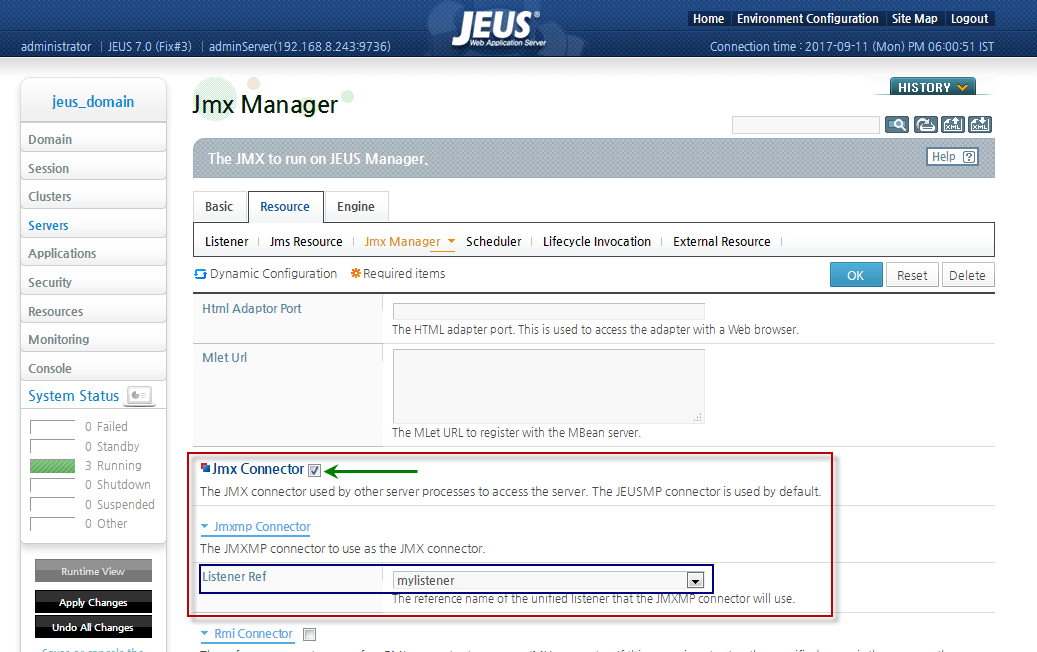The width and height of the screenshot is (1037, 652).
Task: Click the JEUS logo
Action: click(x=499, y=28)
